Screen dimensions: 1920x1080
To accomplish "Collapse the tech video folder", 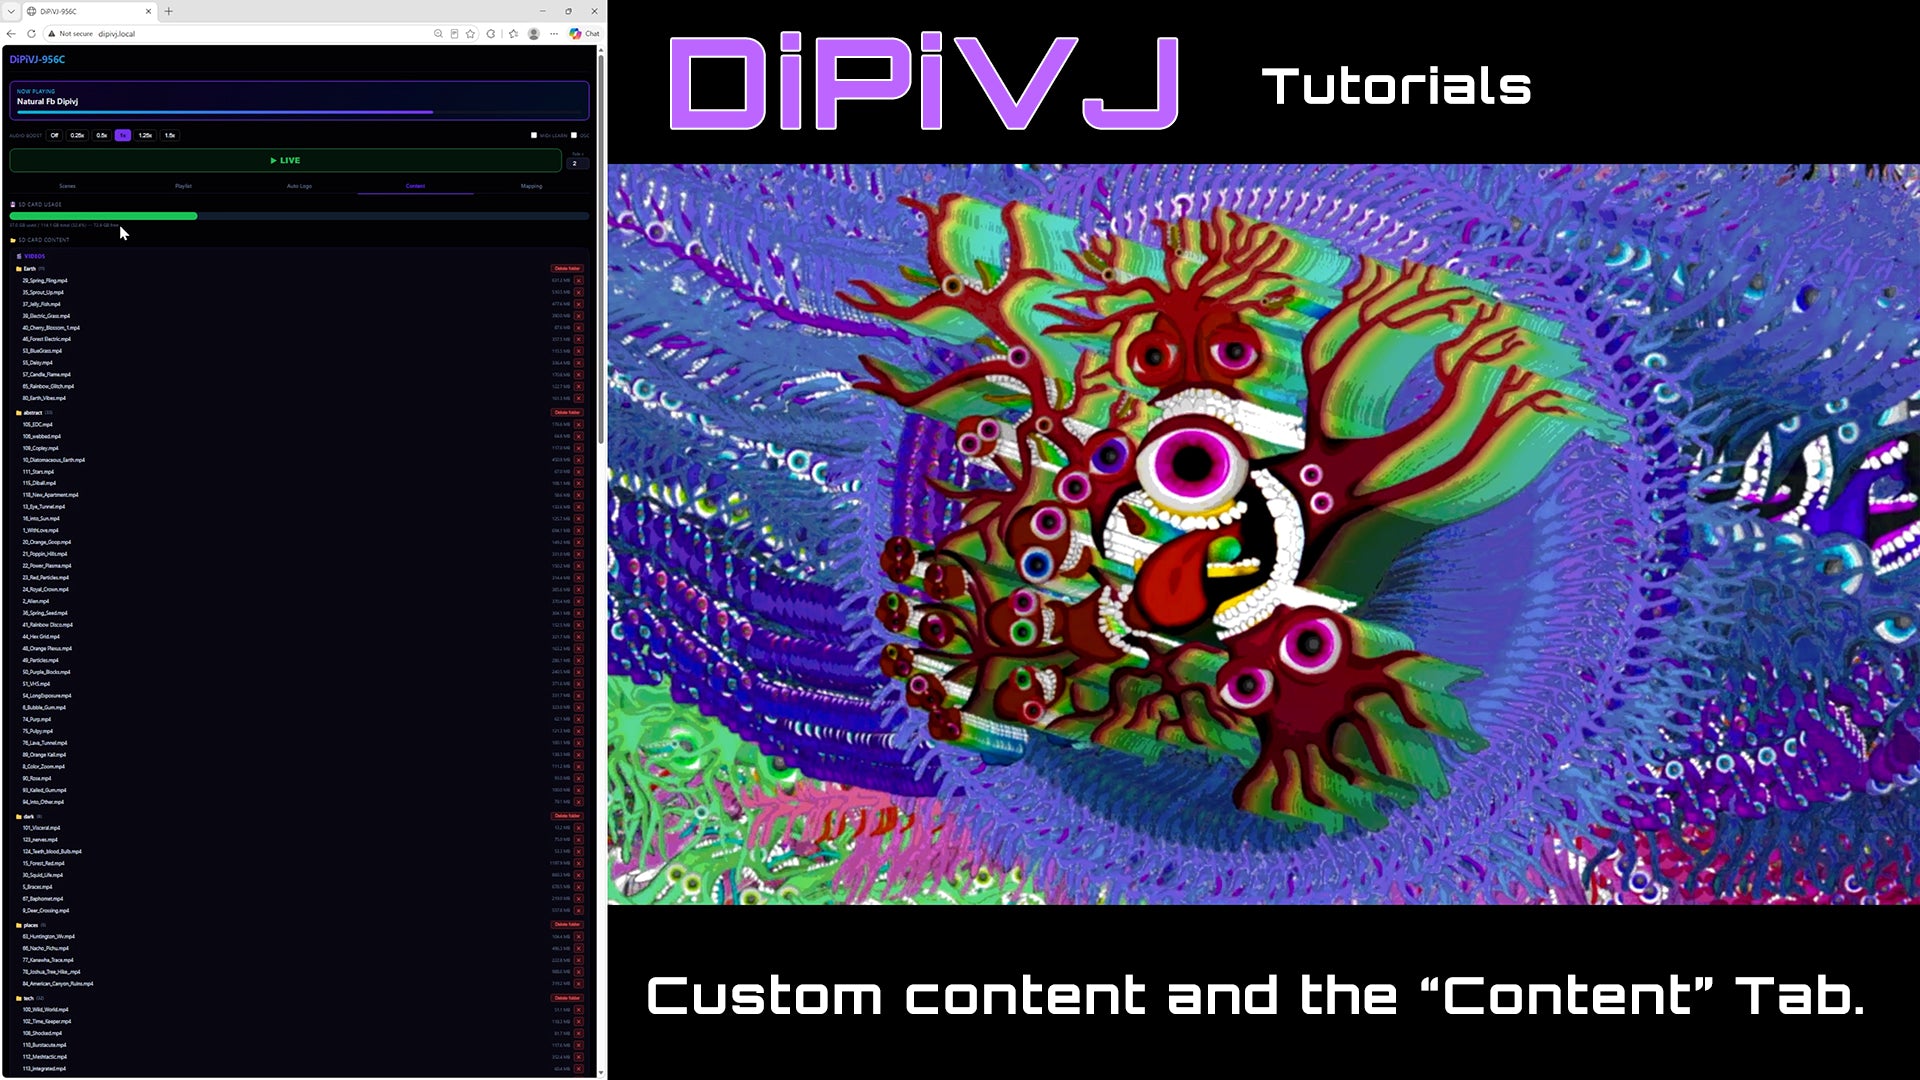I will (x=28, y=998).
